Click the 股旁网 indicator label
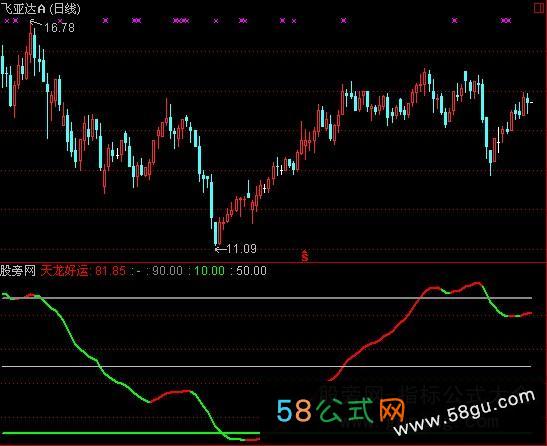The width and height of the screenshot is (547, 446). [x=18, y=270]
